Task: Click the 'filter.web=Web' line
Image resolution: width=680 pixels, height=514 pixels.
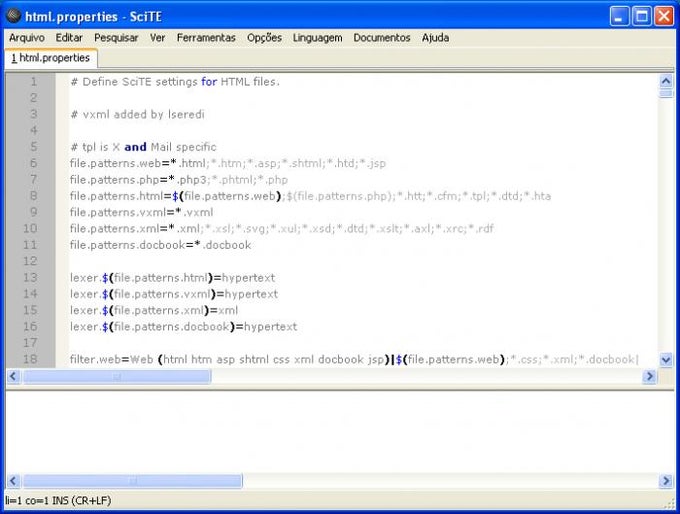Action: [x=354, y=360]
